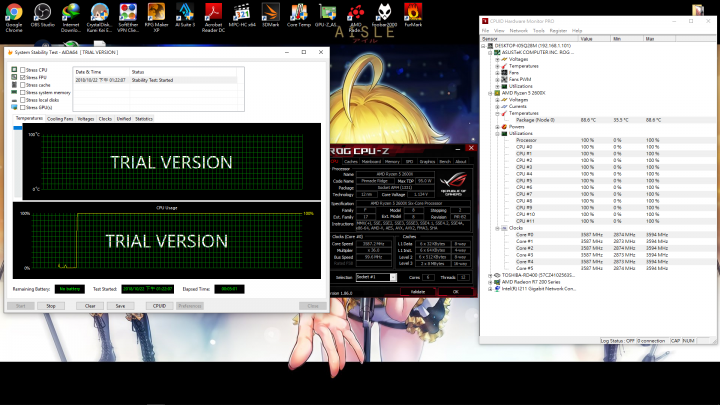Switch to the Statistics tab in AIDA64
This screenshot has width=720, height=405.
(144, 119)
